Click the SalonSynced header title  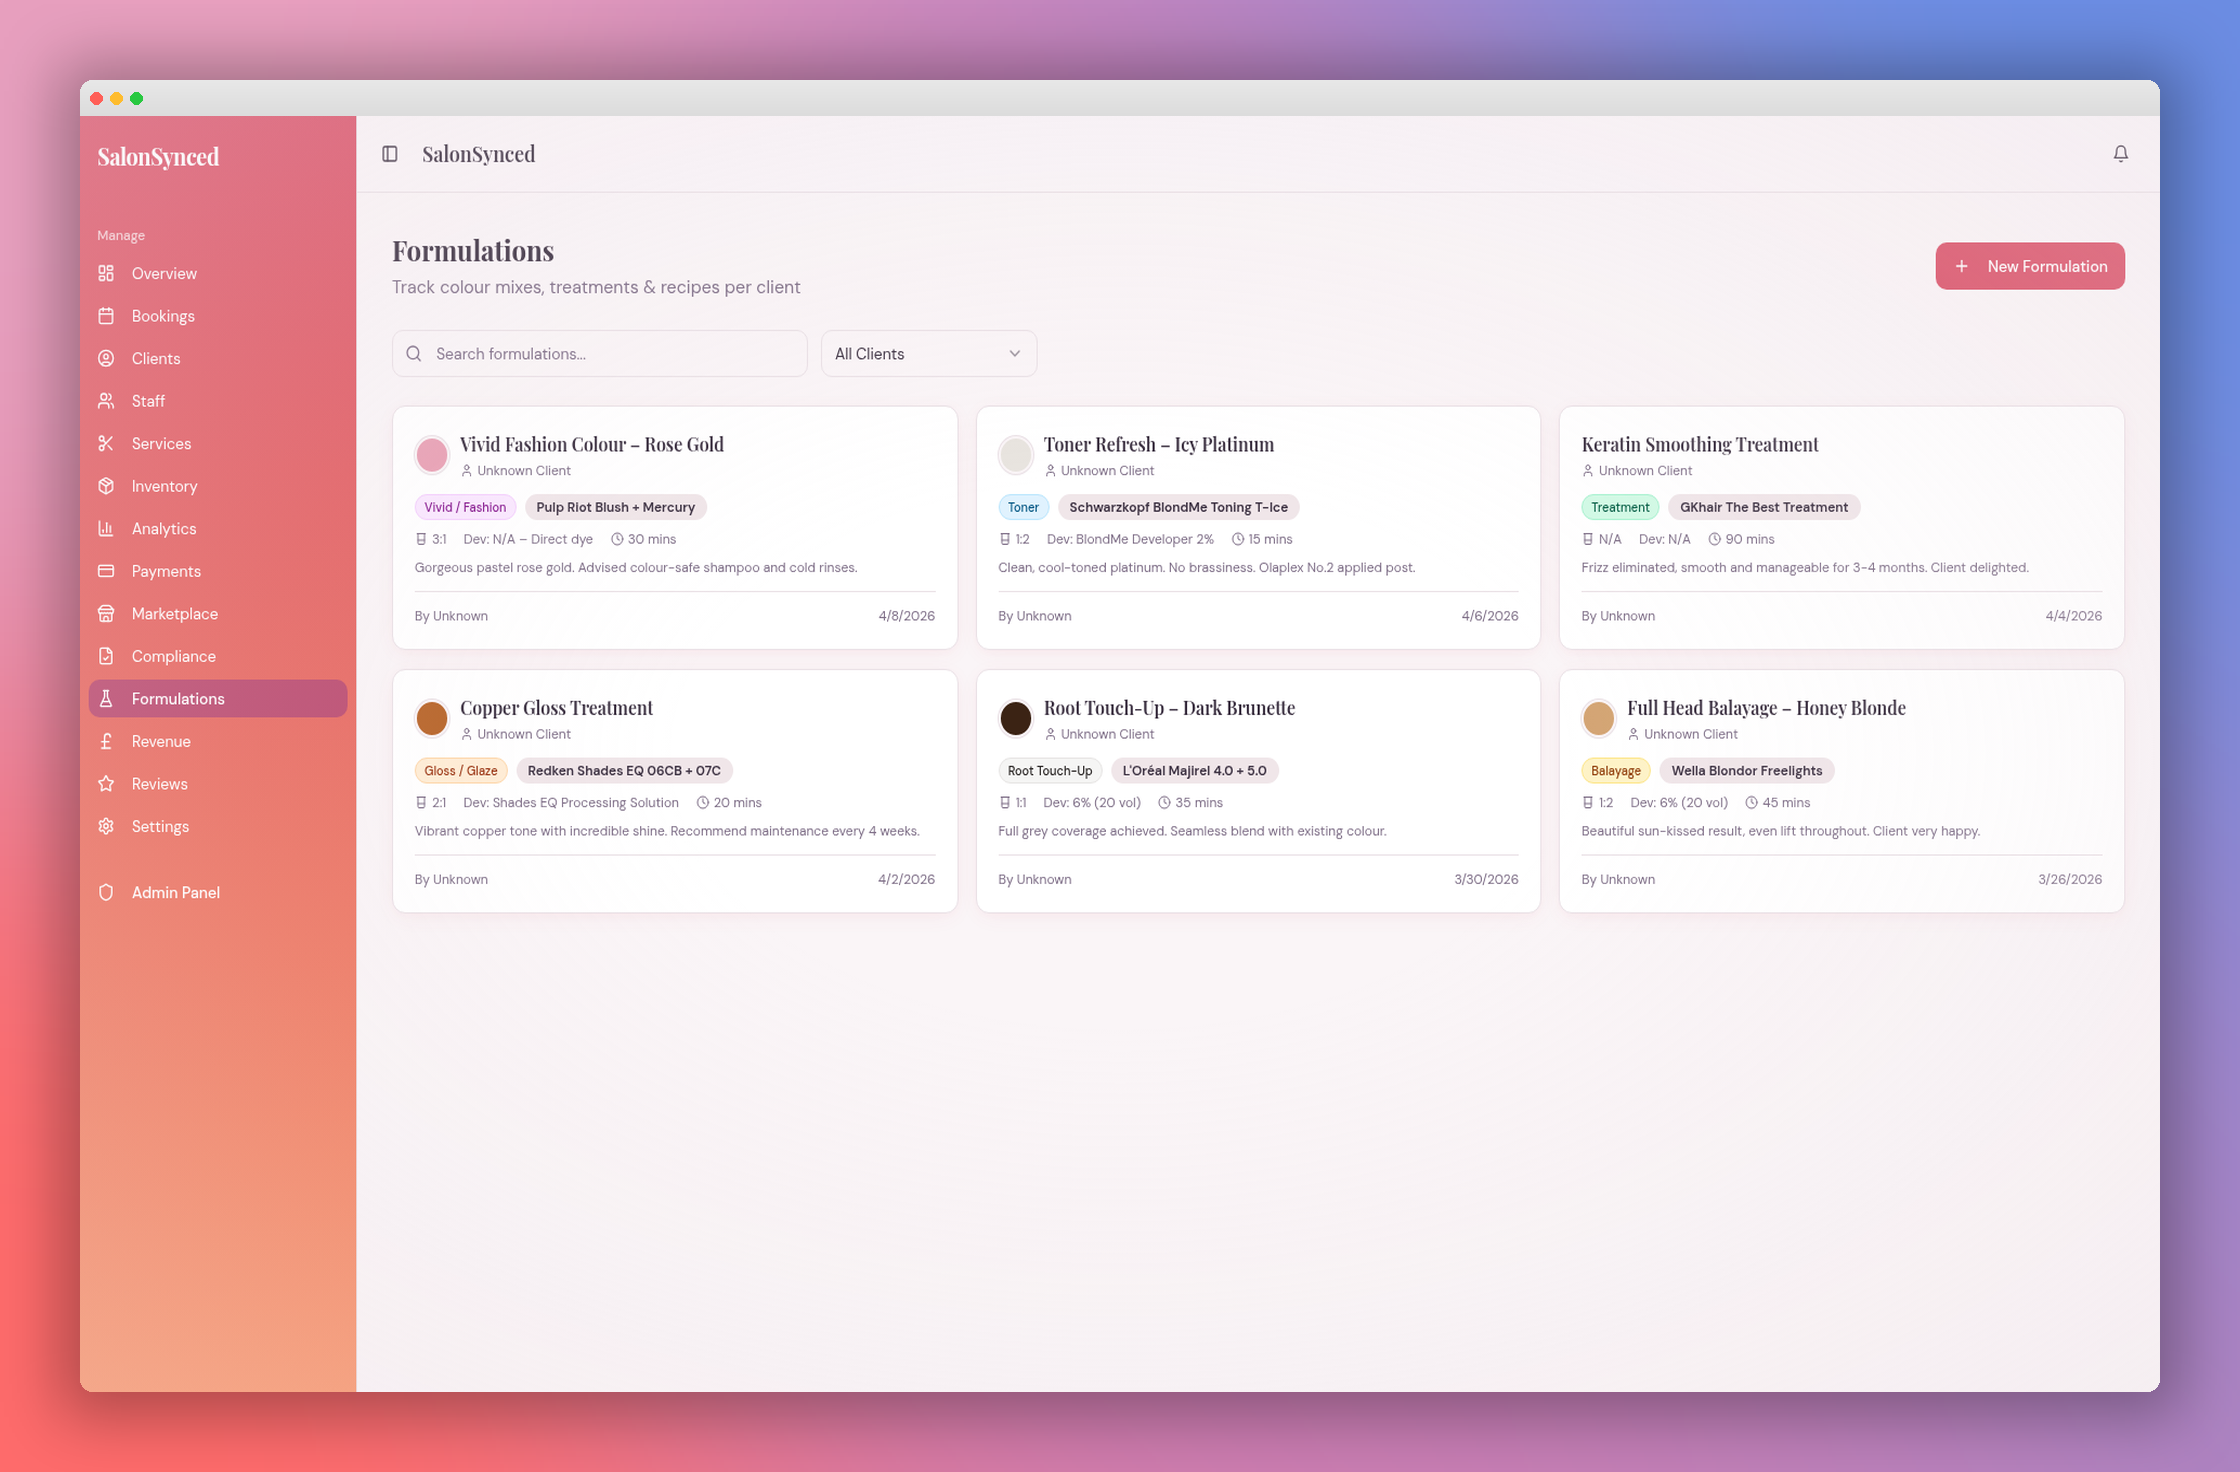pyautogui.click(x=478, y=154)
